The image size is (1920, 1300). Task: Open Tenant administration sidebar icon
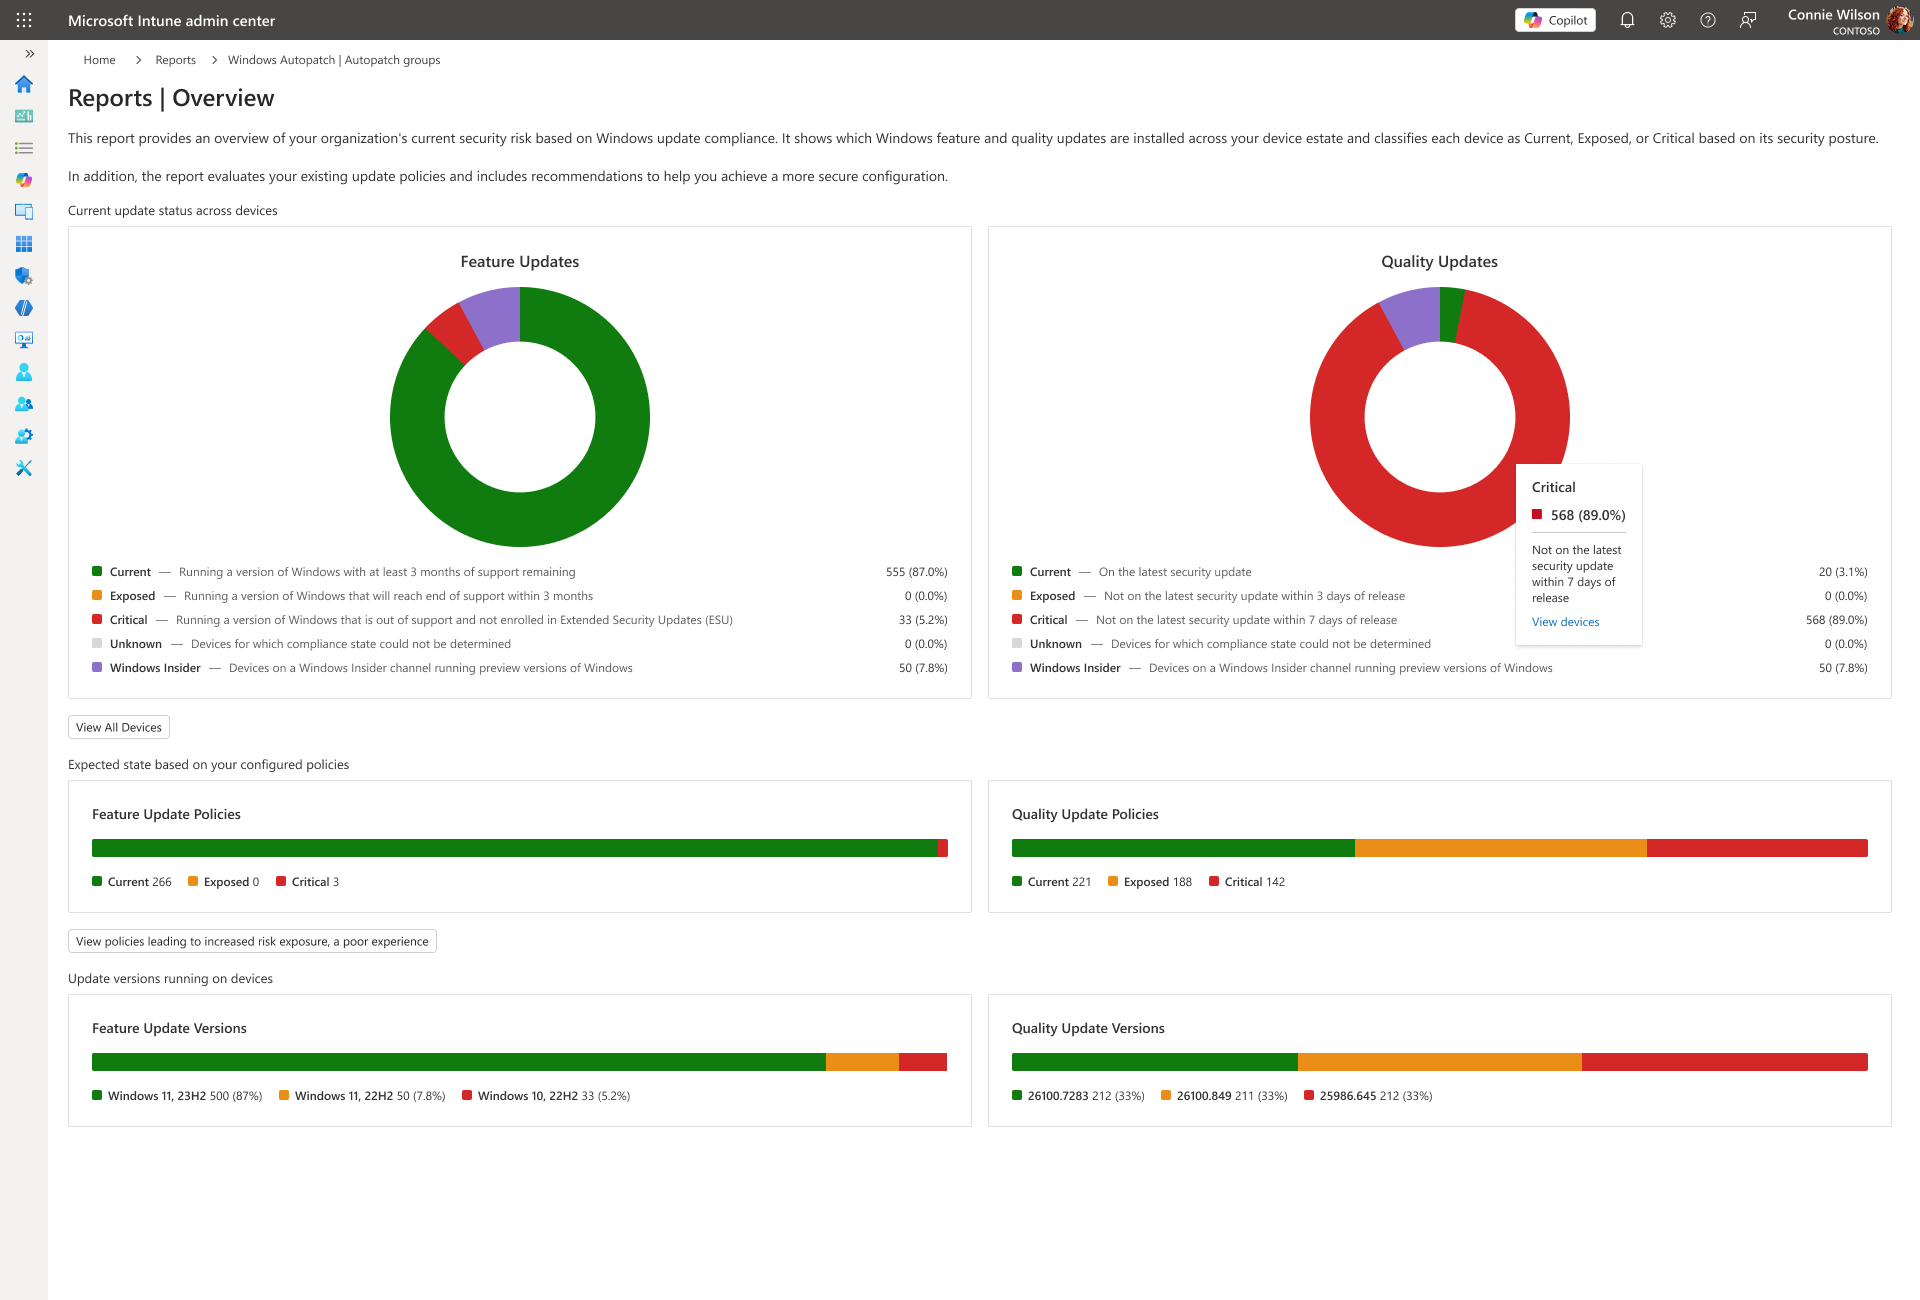click(x=24, y=436)
